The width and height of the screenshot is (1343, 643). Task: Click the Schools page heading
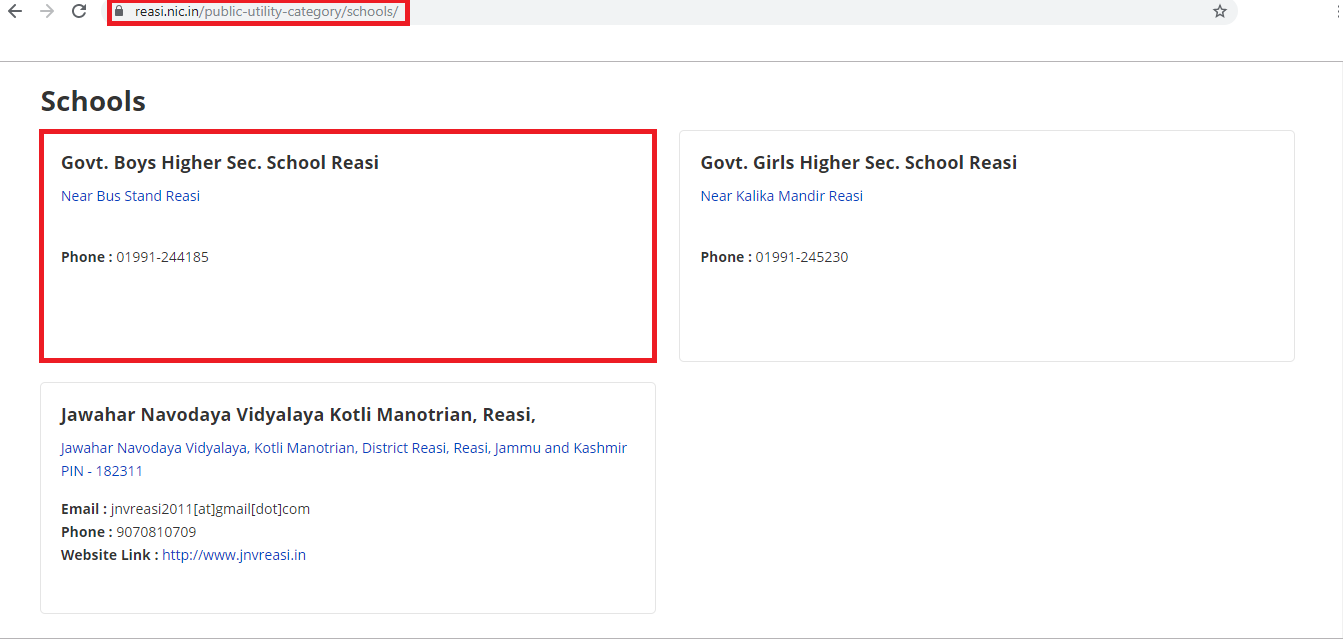click(x=93, y=101)
